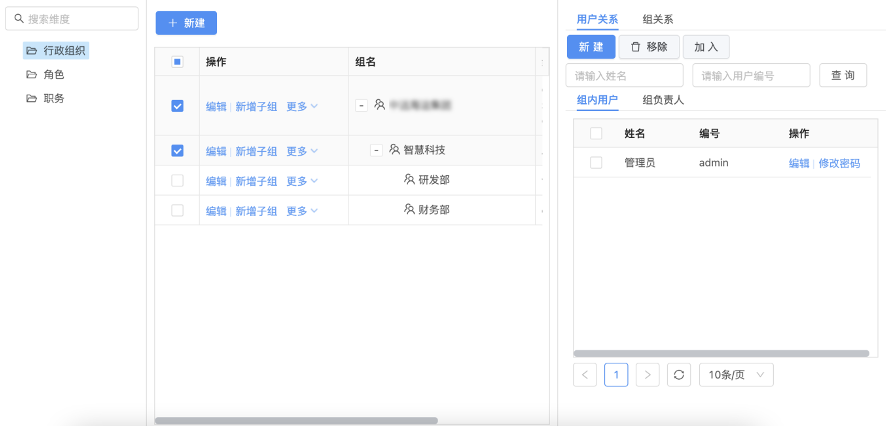Click the 查询 button
The width and height of the screenshot is (890, 426).
(843, 75)
